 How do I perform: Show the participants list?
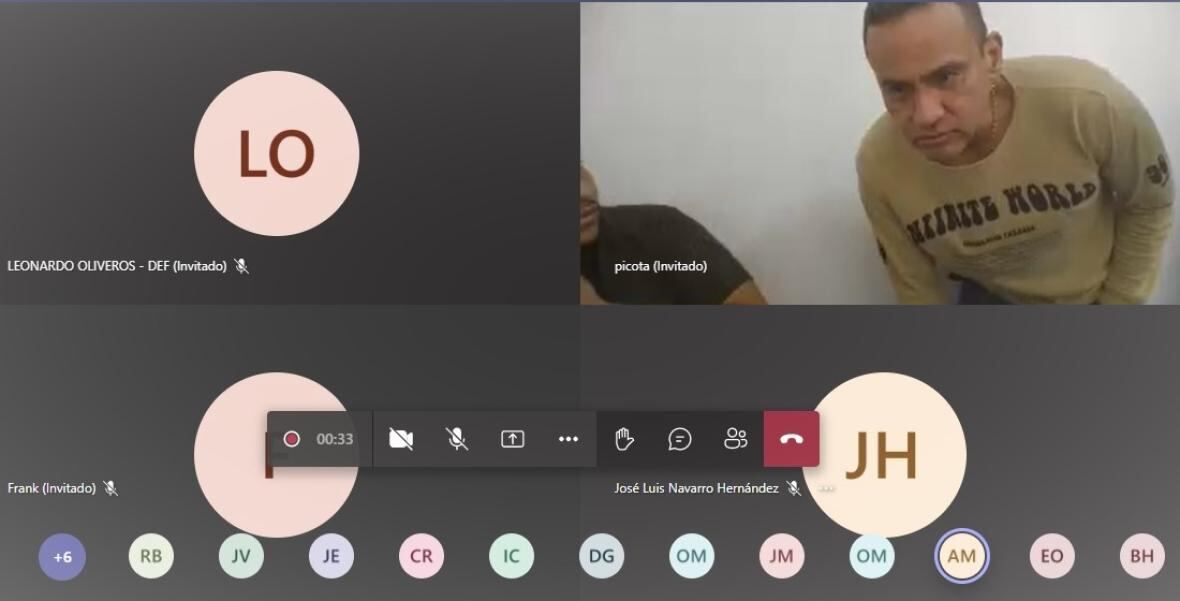click(736, 439)
